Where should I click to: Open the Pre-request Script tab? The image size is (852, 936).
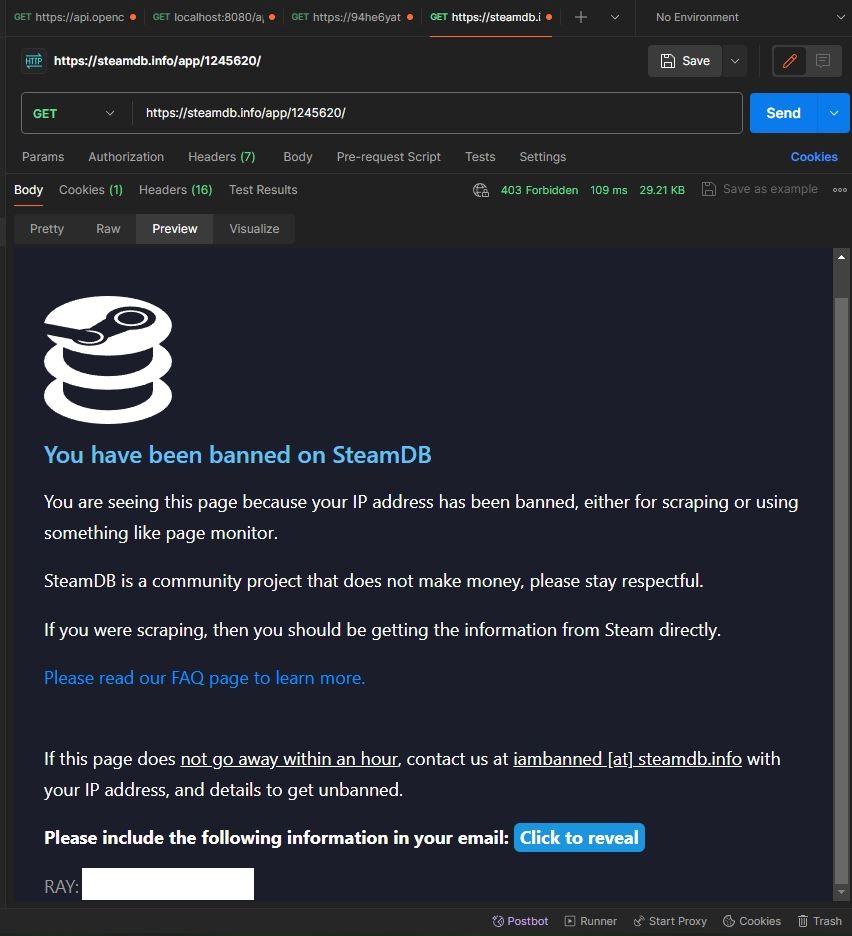point(389,157)
